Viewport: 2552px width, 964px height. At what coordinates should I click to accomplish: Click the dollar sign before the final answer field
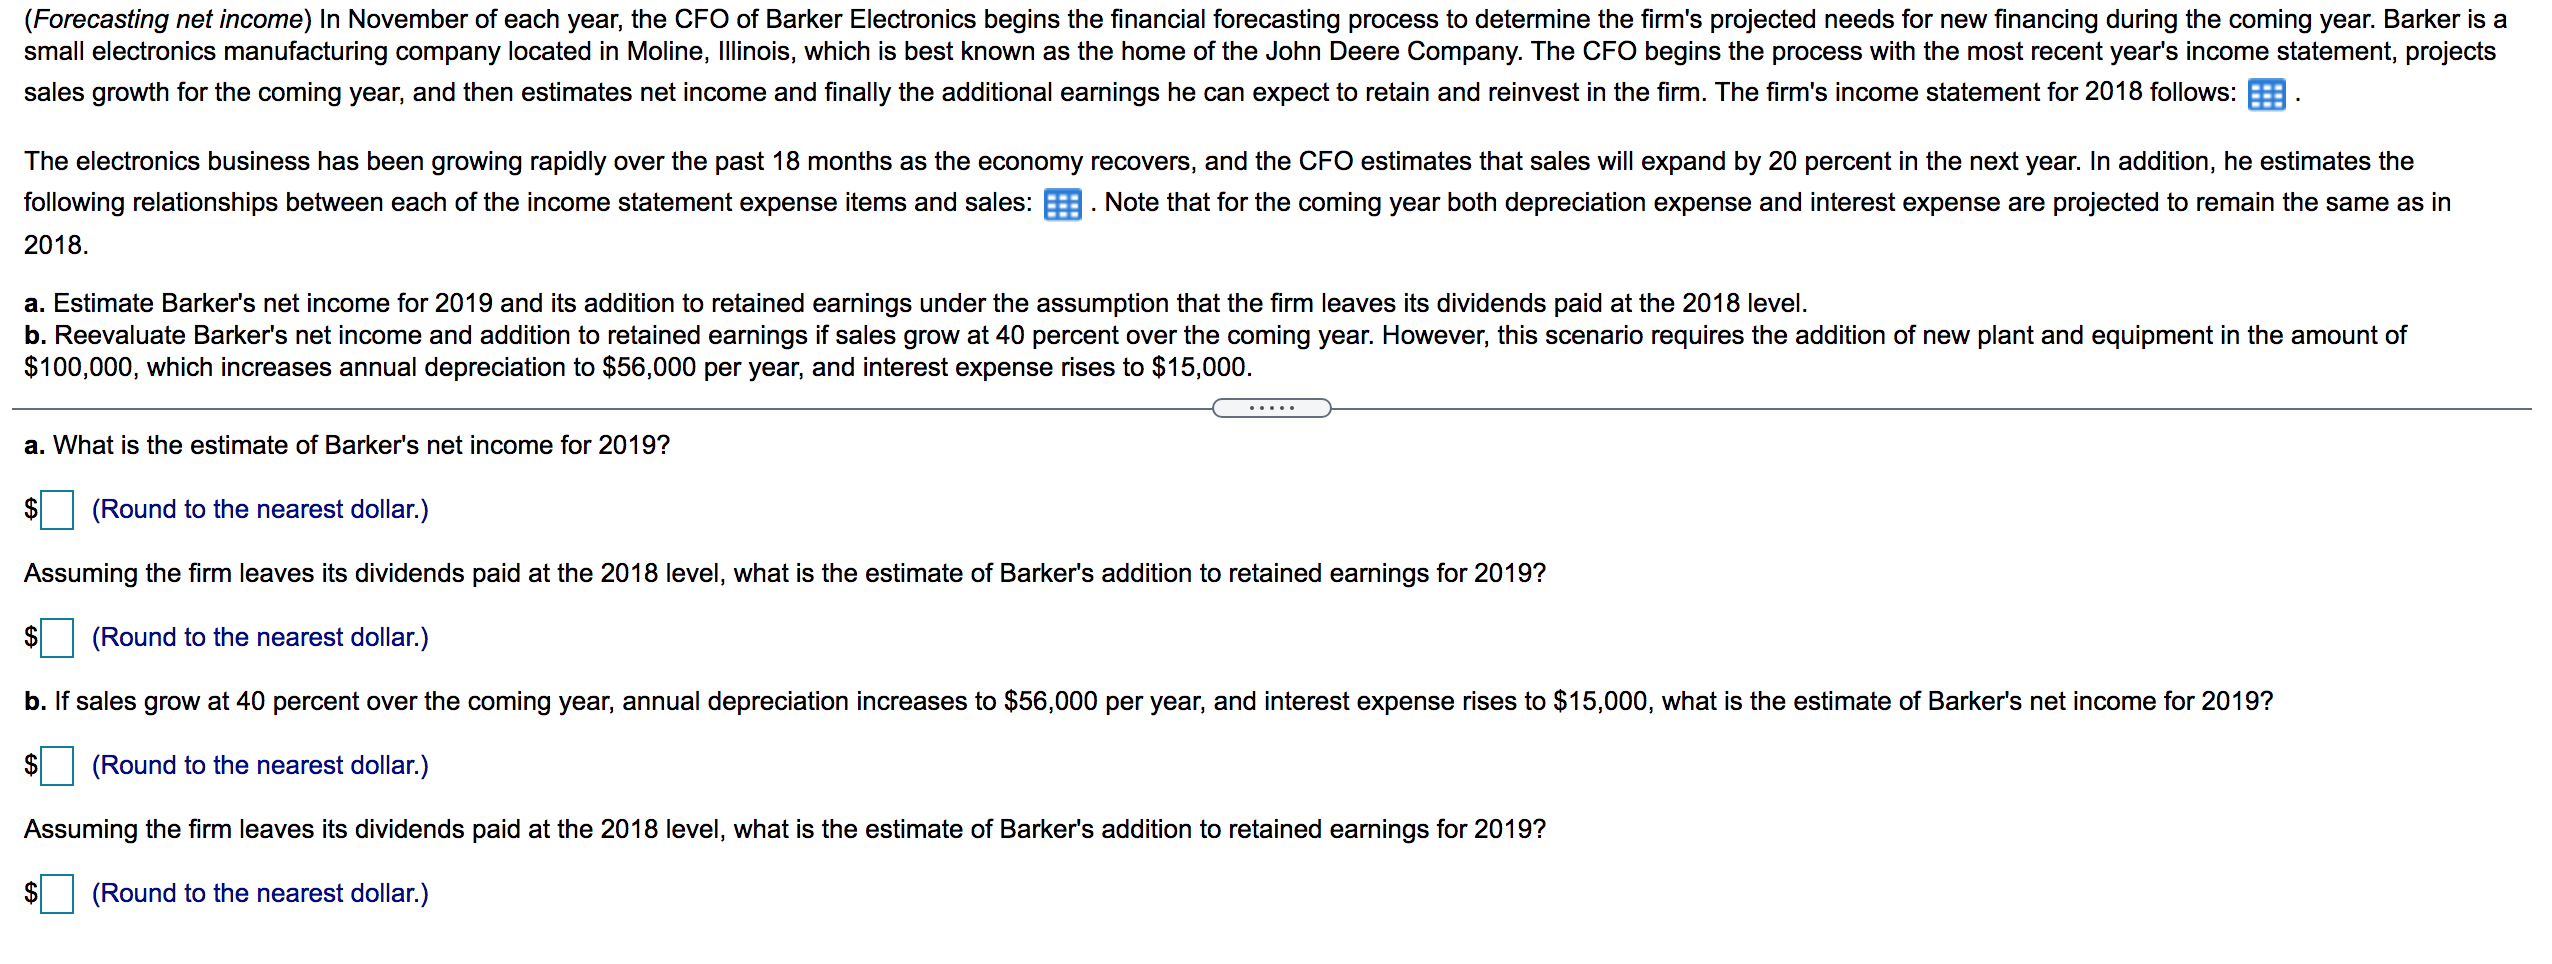[x=29, y=894]
